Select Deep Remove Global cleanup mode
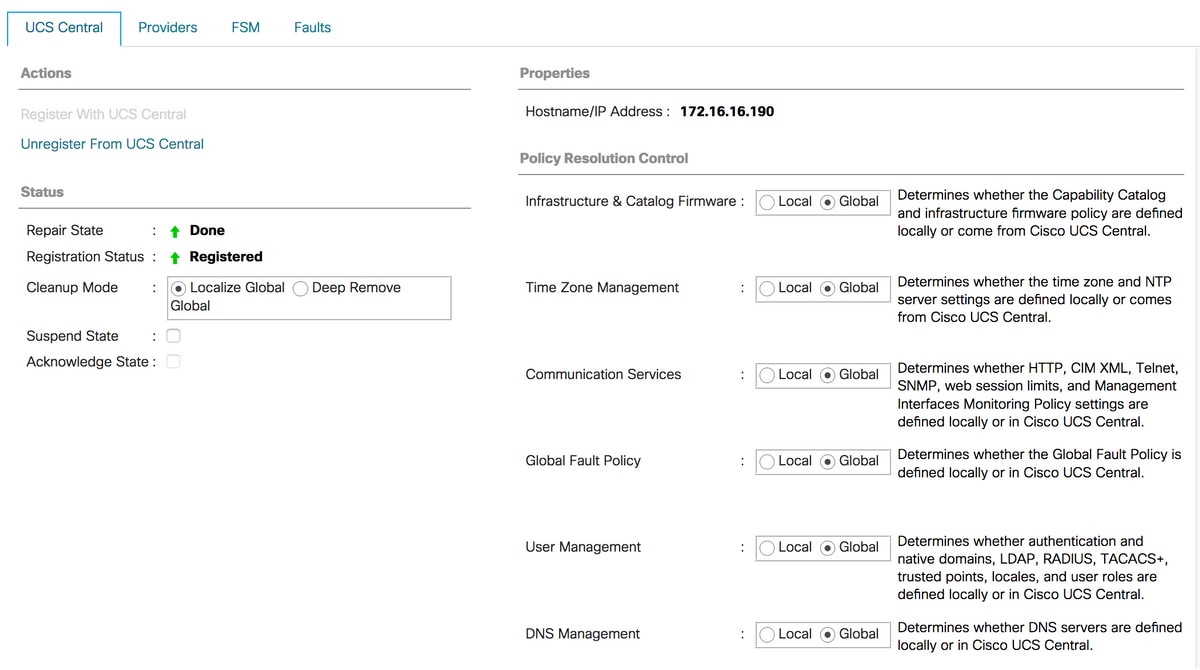Viewport: 1200px width, 670px height. [300, 288]
